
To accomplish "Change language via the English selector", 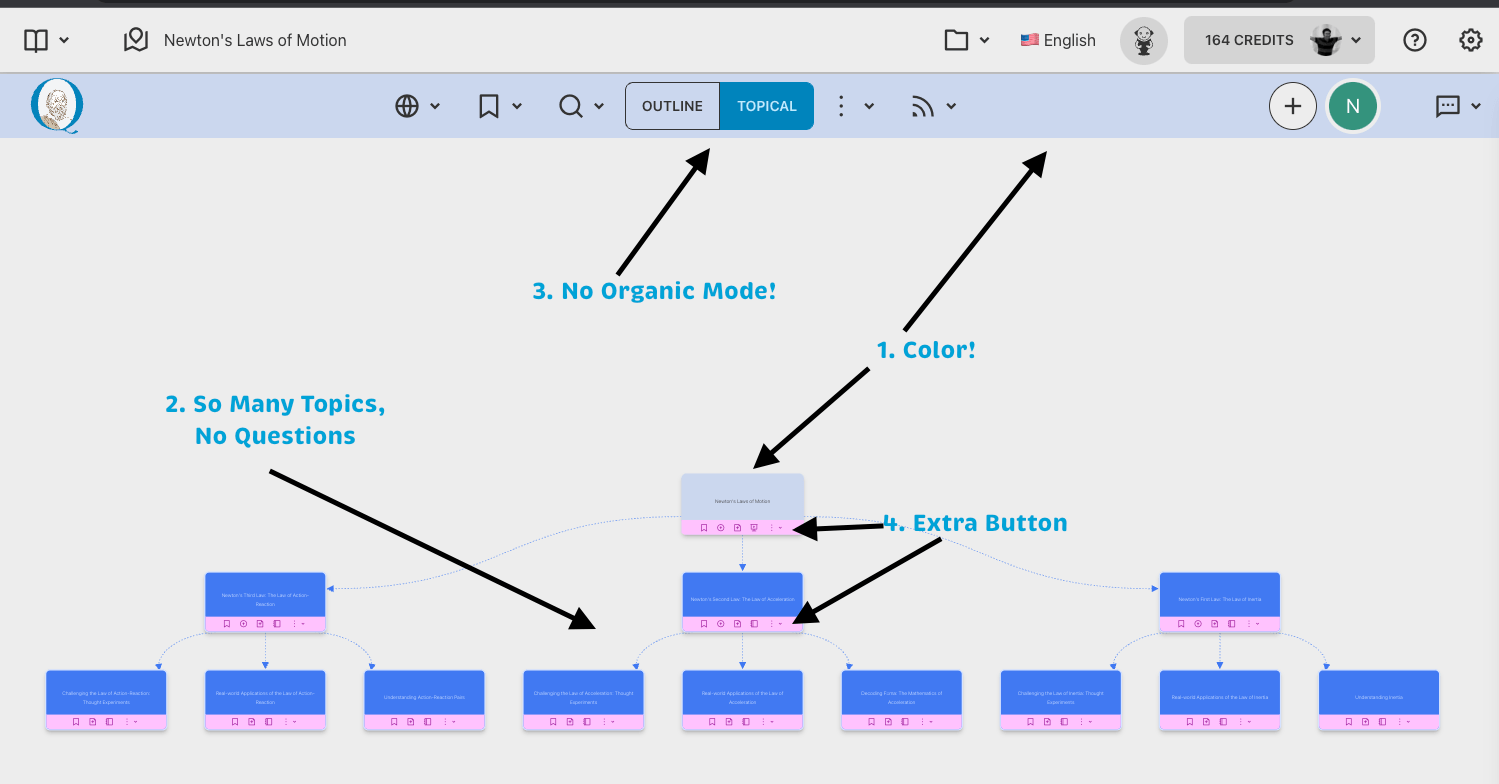I will [x=1058, y=40].
